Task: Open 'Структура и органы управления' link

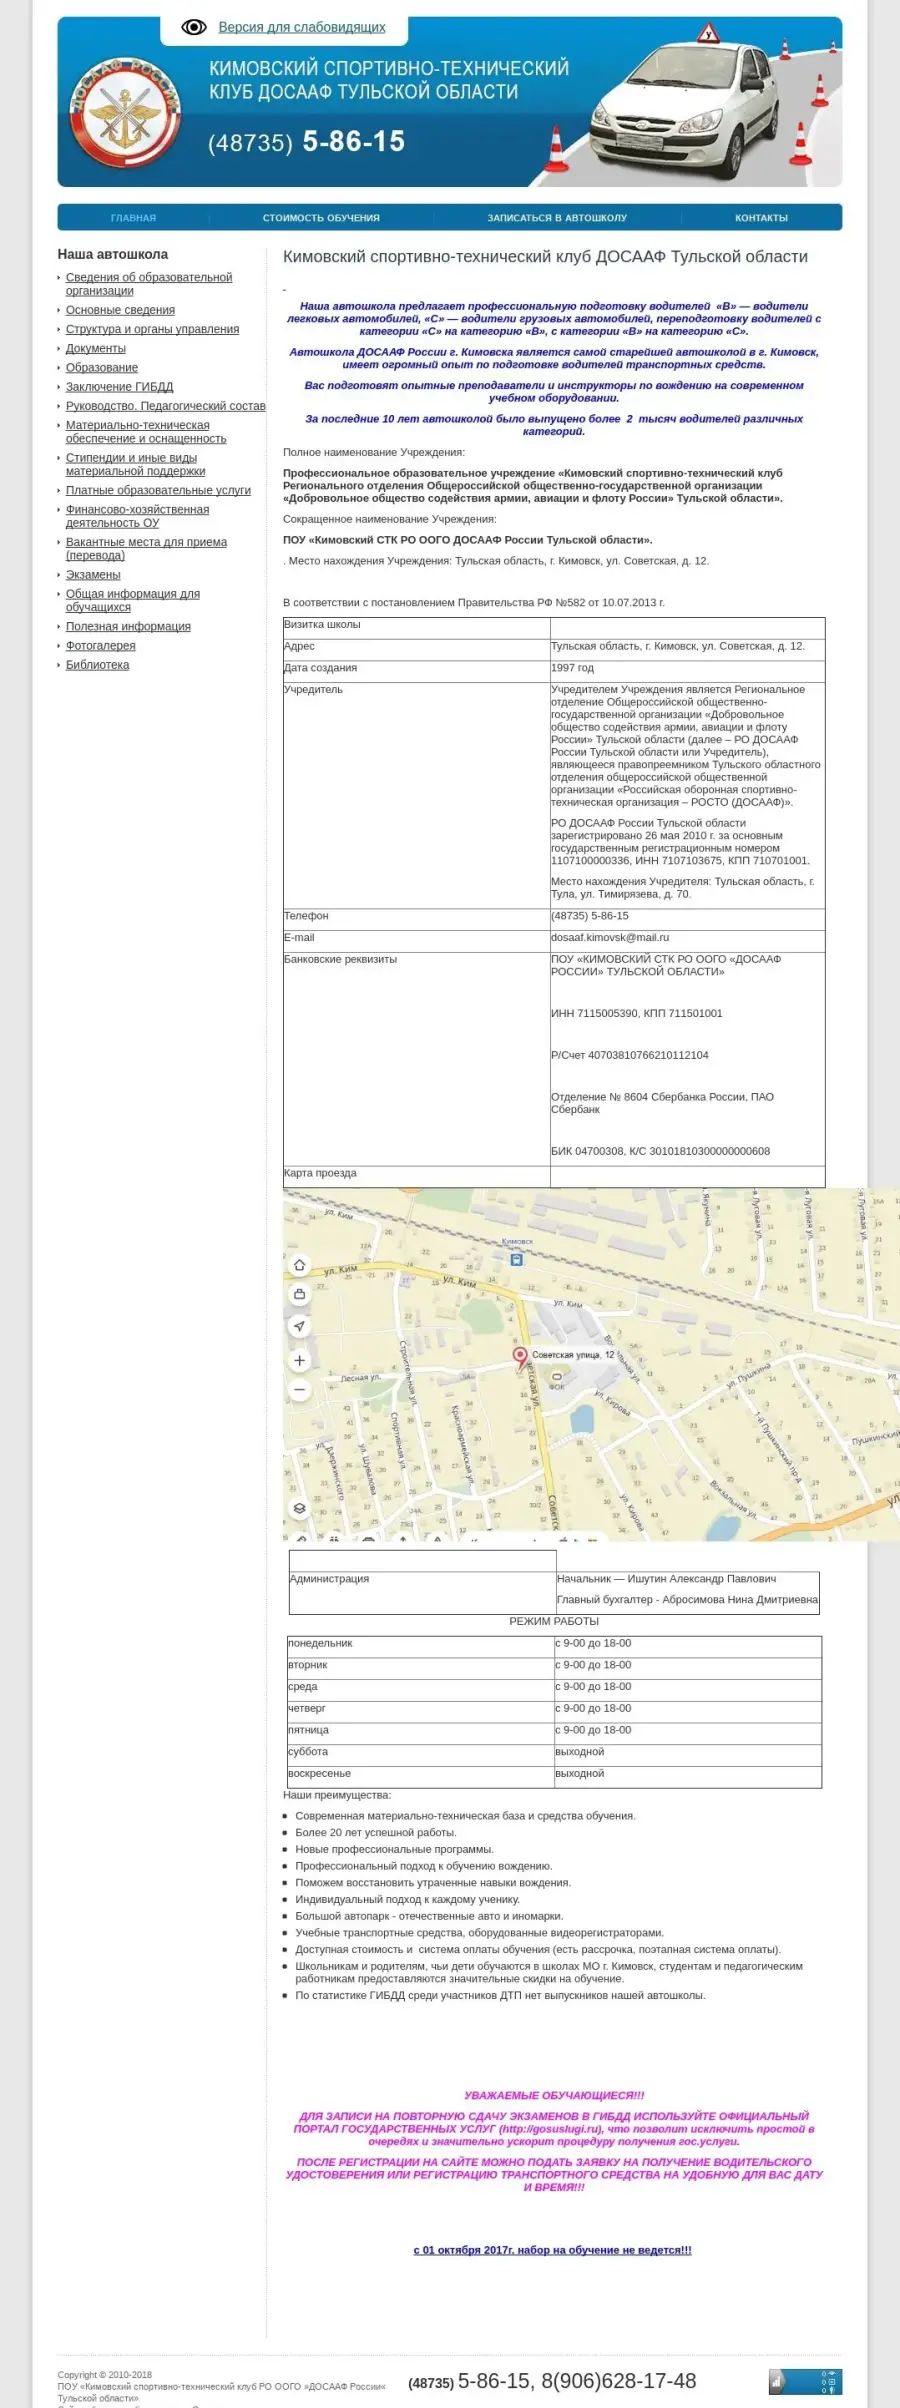Action: pos(152,329)
